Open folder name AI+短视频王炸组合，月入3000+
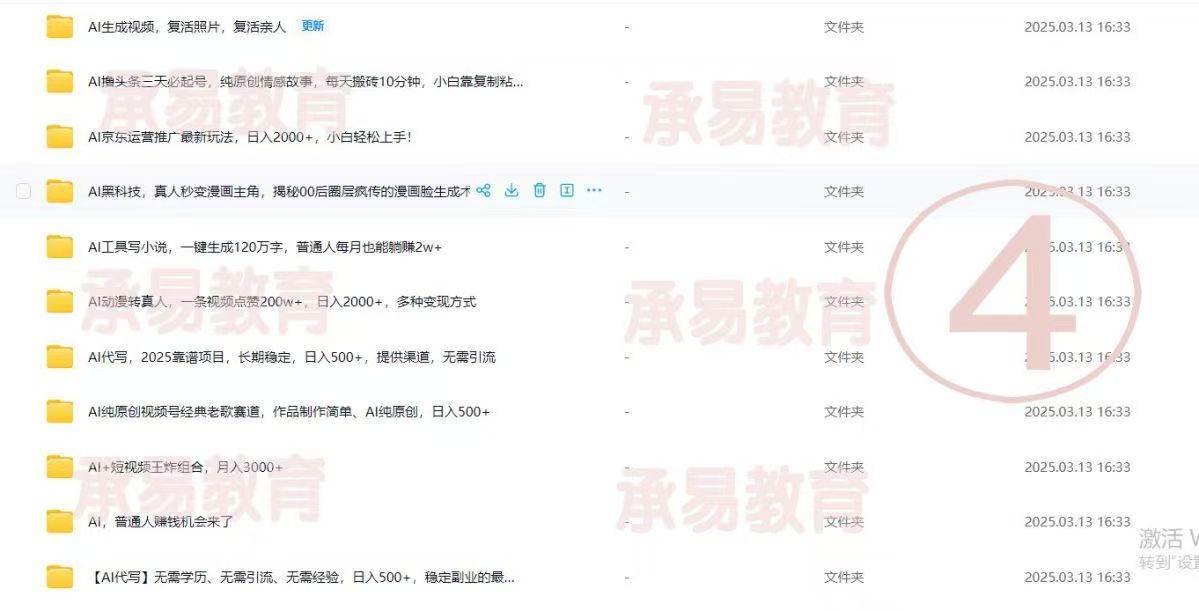This screenshot has width=1199, height=611. [186, 467]
